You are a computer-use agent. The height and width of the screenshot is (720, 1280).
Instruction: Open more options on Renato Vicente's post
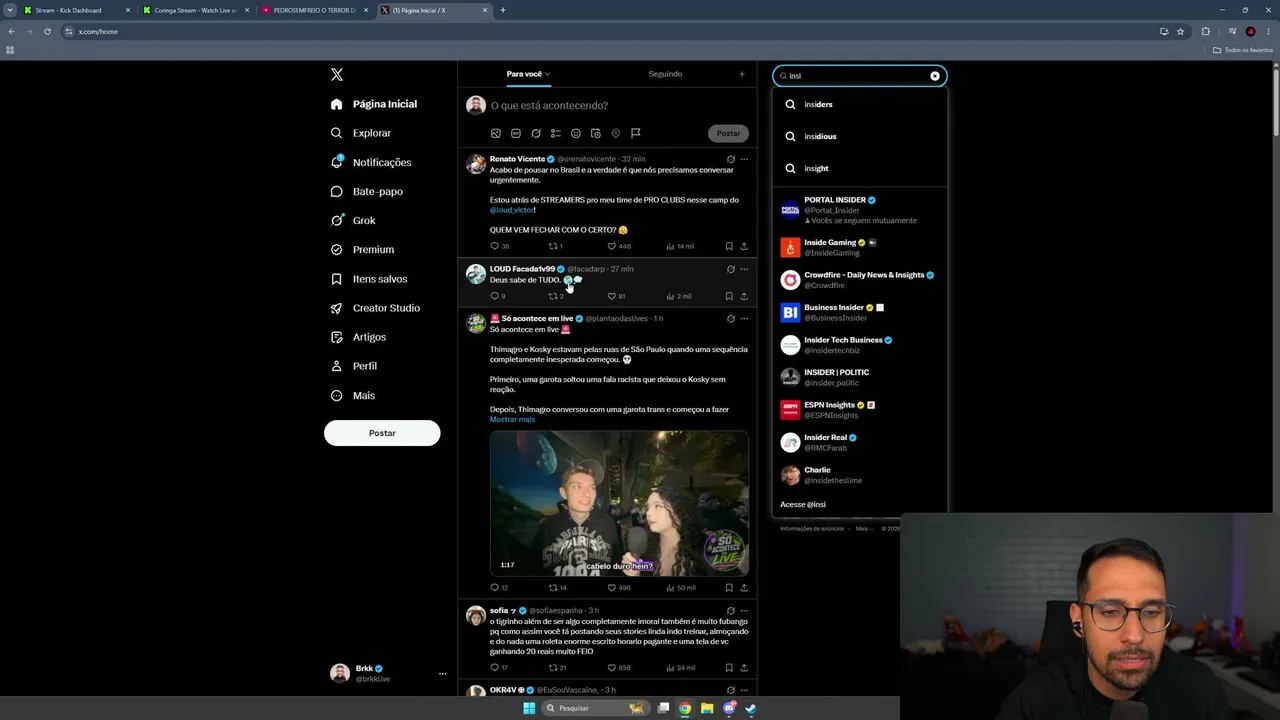744,159
